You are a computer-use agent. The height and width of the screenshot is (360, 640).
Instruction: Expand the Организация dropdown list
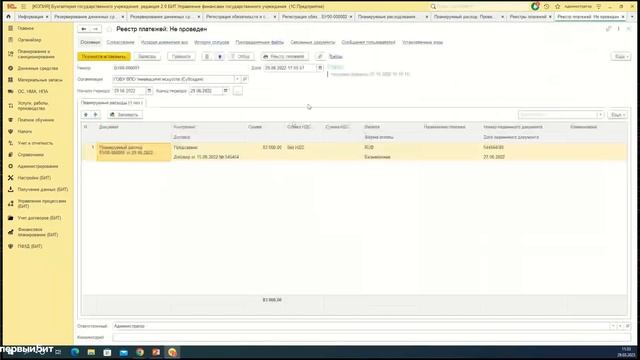[x=237, y=79]
